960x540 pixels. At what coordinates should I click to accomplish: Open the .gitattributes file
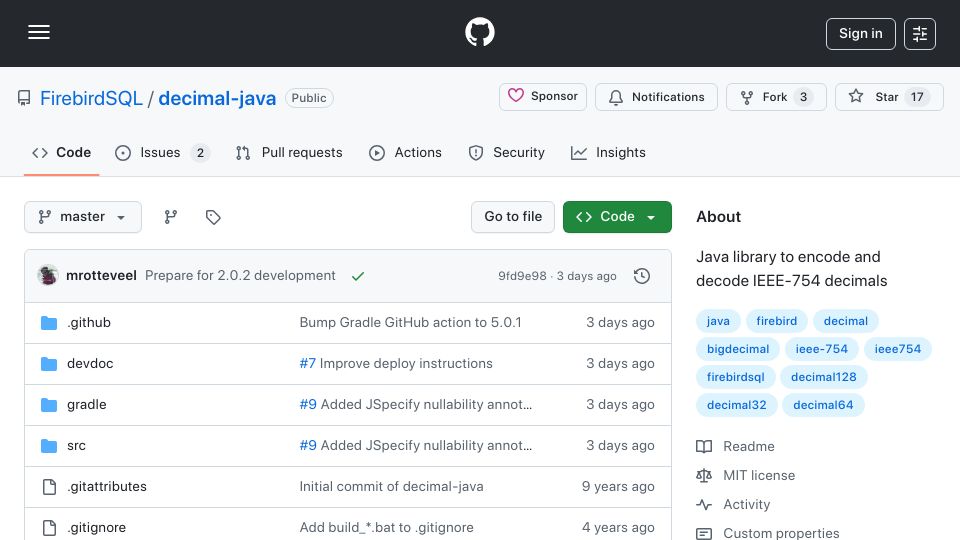pyautogui.click(x=107, y=487)
